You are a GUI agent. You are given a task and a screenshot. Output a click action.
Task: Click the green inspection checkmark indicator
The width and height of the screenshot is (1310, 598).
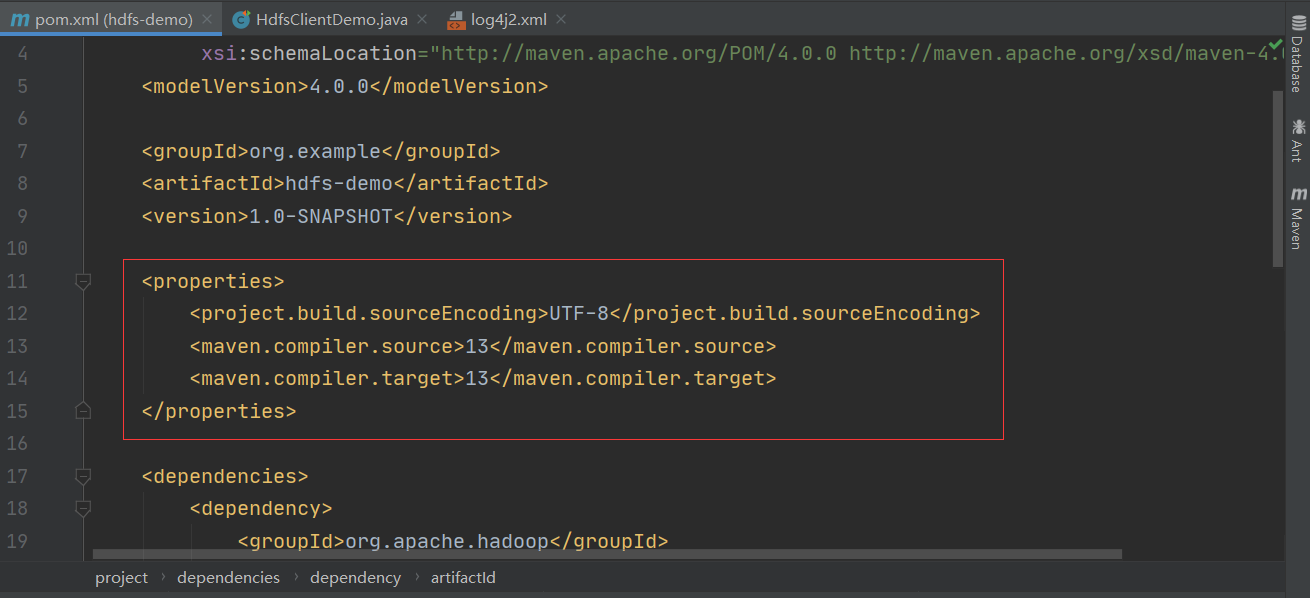point(1275,45)
